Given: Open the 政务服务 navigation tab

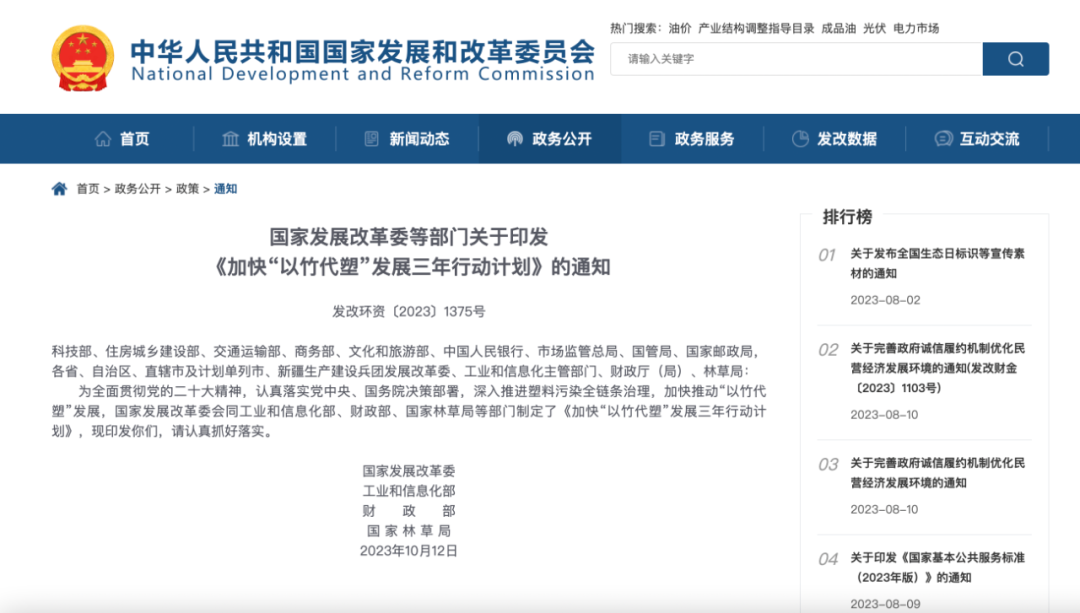Looking at the screenshot, I should (692, 139).
